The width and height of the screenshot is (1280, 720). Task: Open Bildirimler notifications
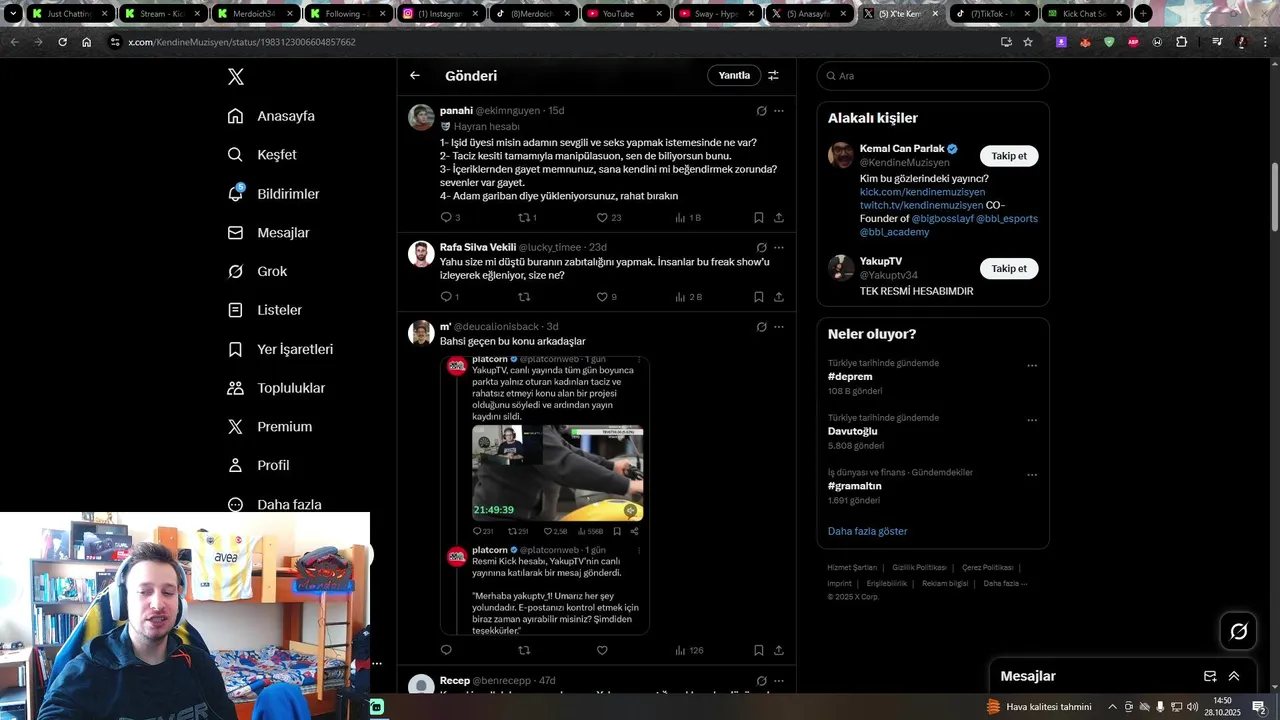tap(273, 194)
